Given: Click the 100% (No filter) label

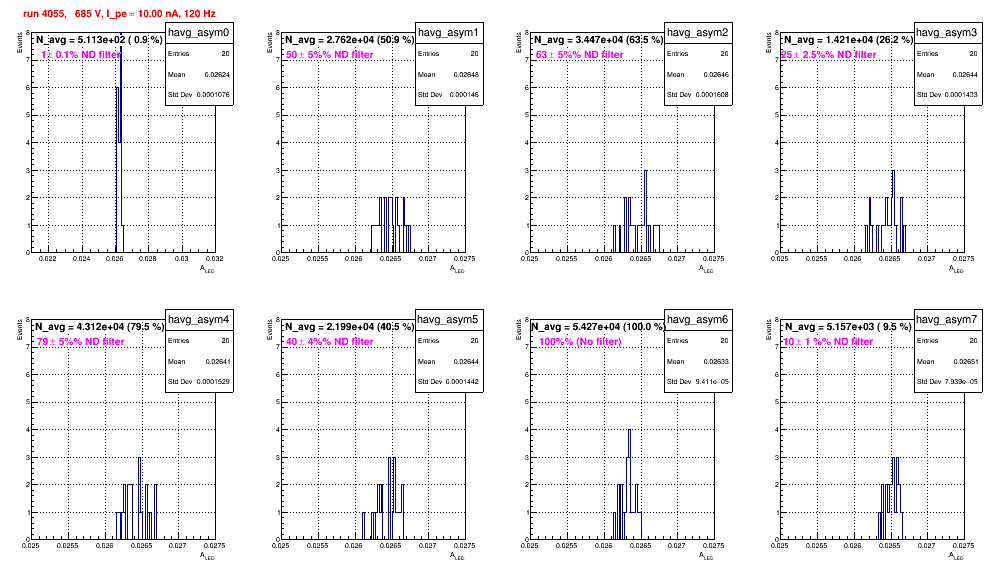Looking at the screenshot, I should coord(580,342).
